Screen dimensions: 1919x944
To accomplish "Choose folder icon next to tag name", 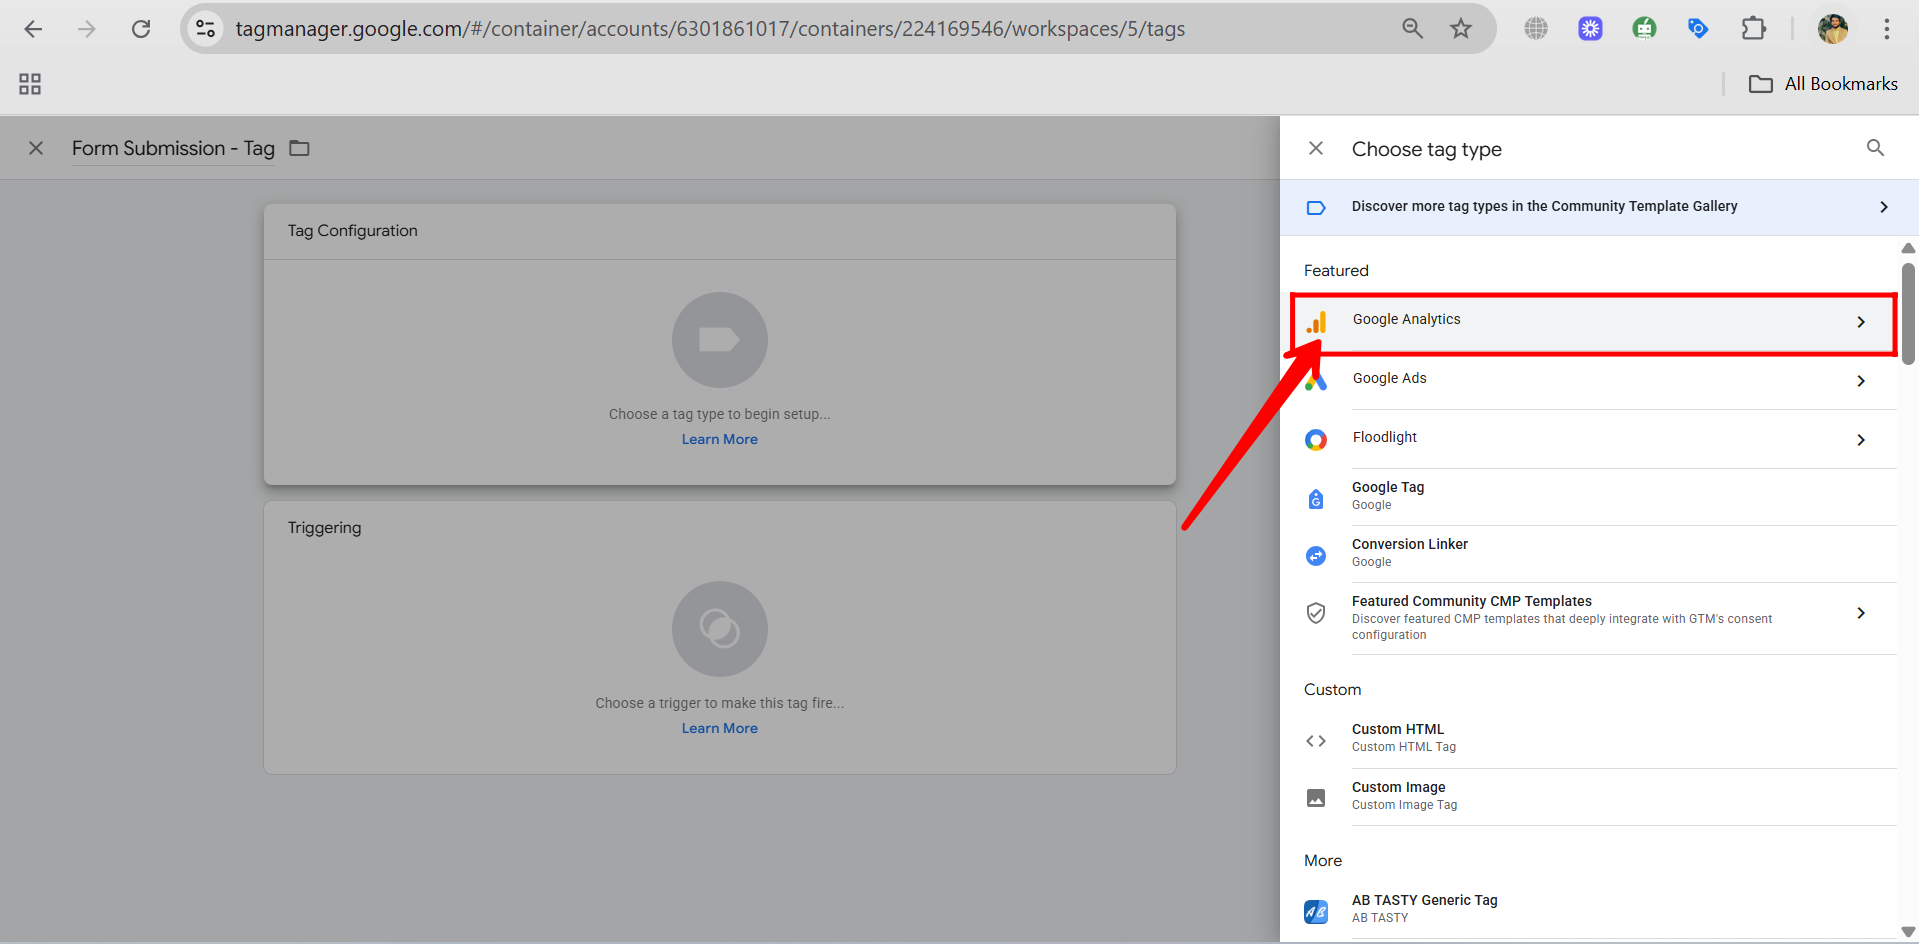I will 299,148.
